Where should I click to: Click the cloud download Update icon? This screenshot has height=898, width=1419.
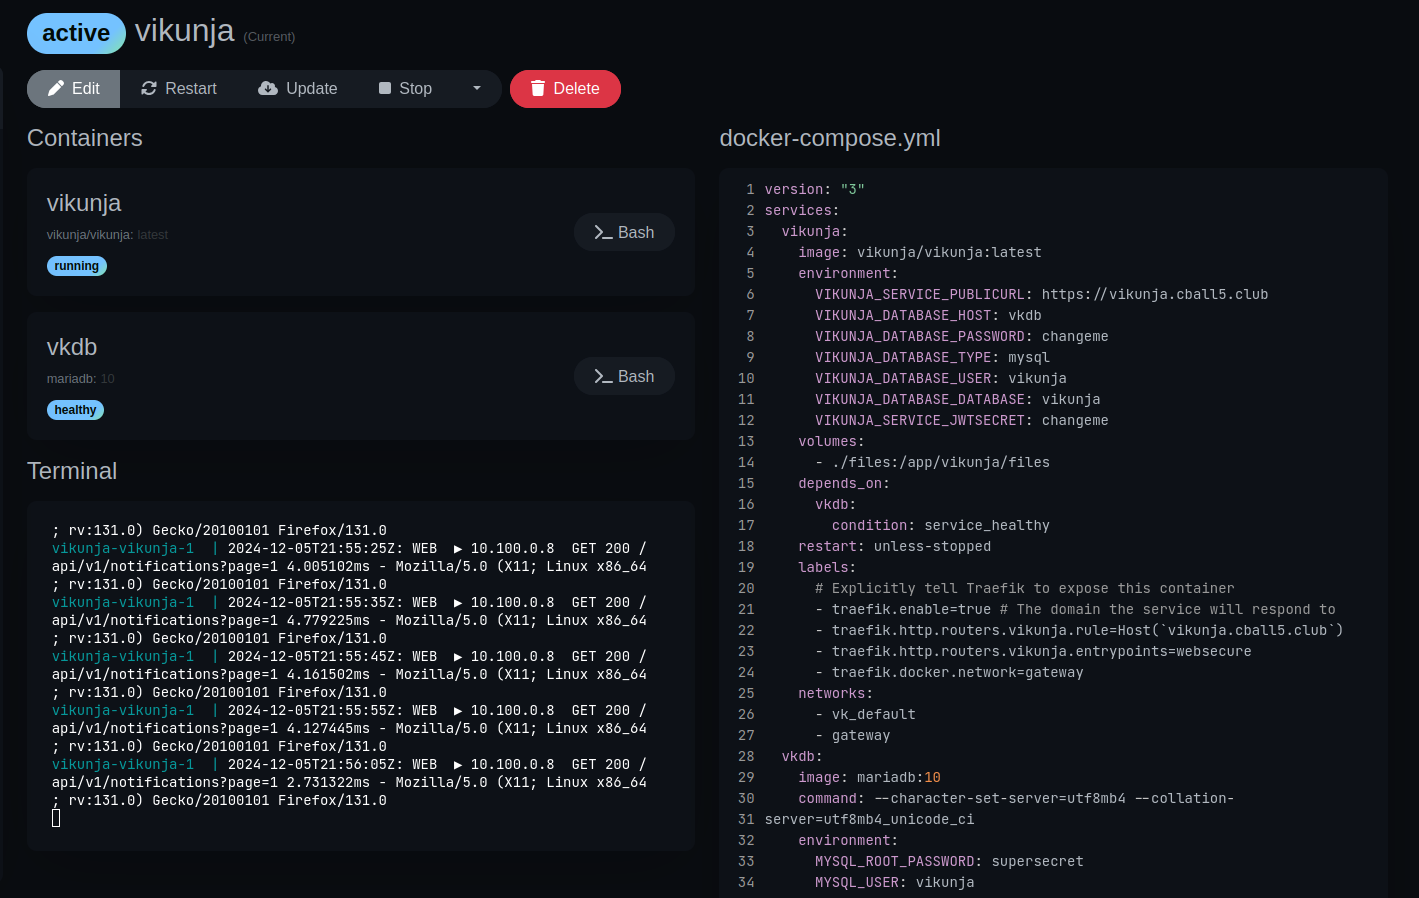(x=268, y=88)
